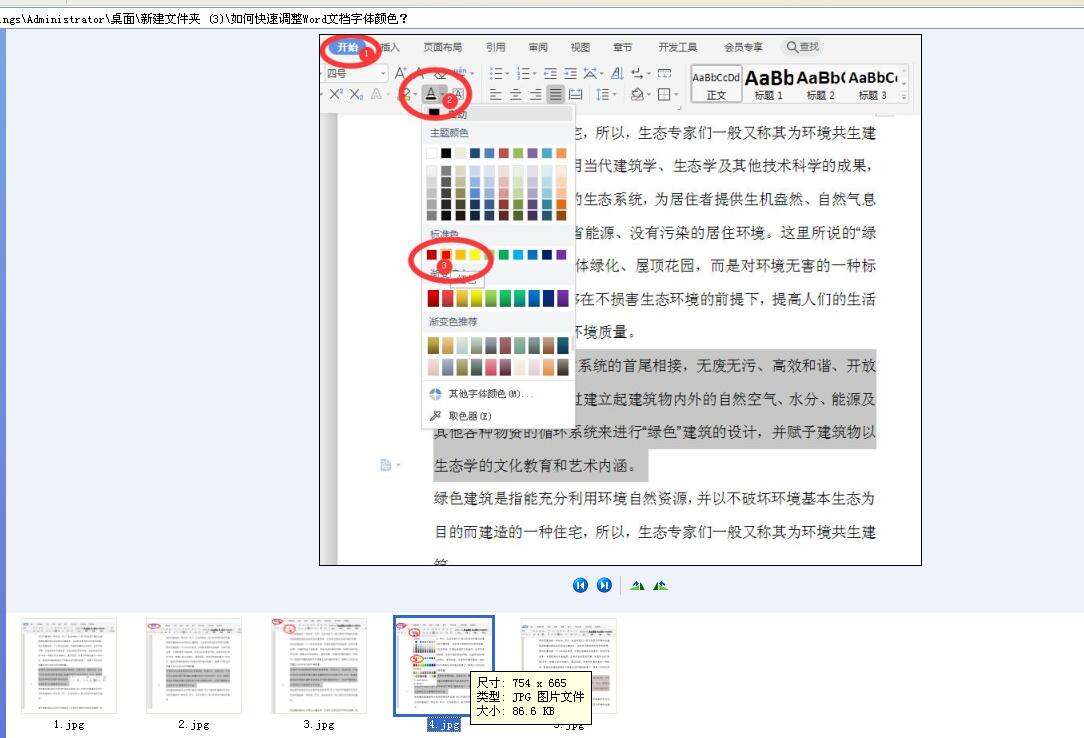The height and width of the screenshot is (738, 1084).
Task: Click the 3.jpg file name label
Action: (319, 724)
